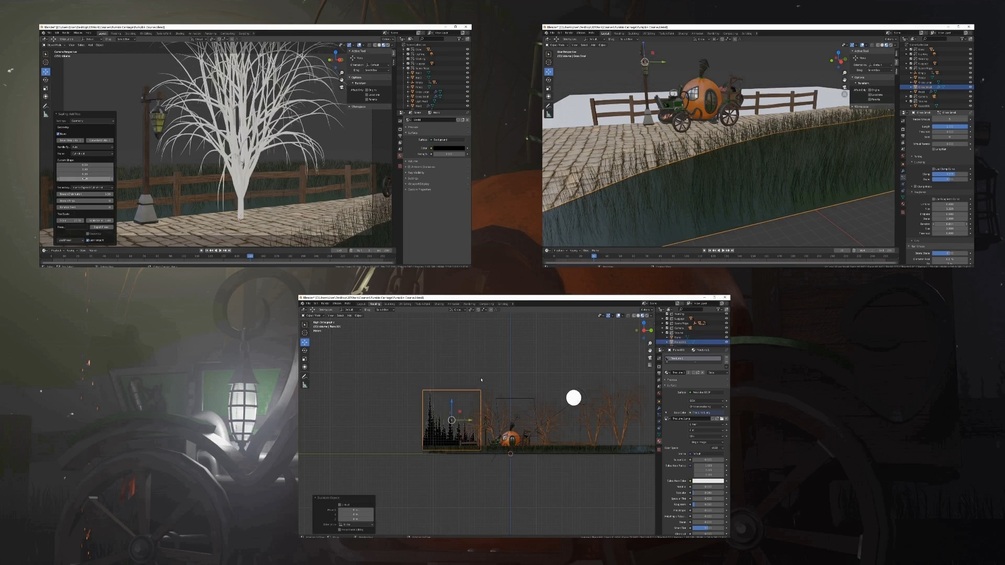
Task: Switch to Layout workspace tab in top-left window
Action: pyautogui.click(x=103, y=33)
